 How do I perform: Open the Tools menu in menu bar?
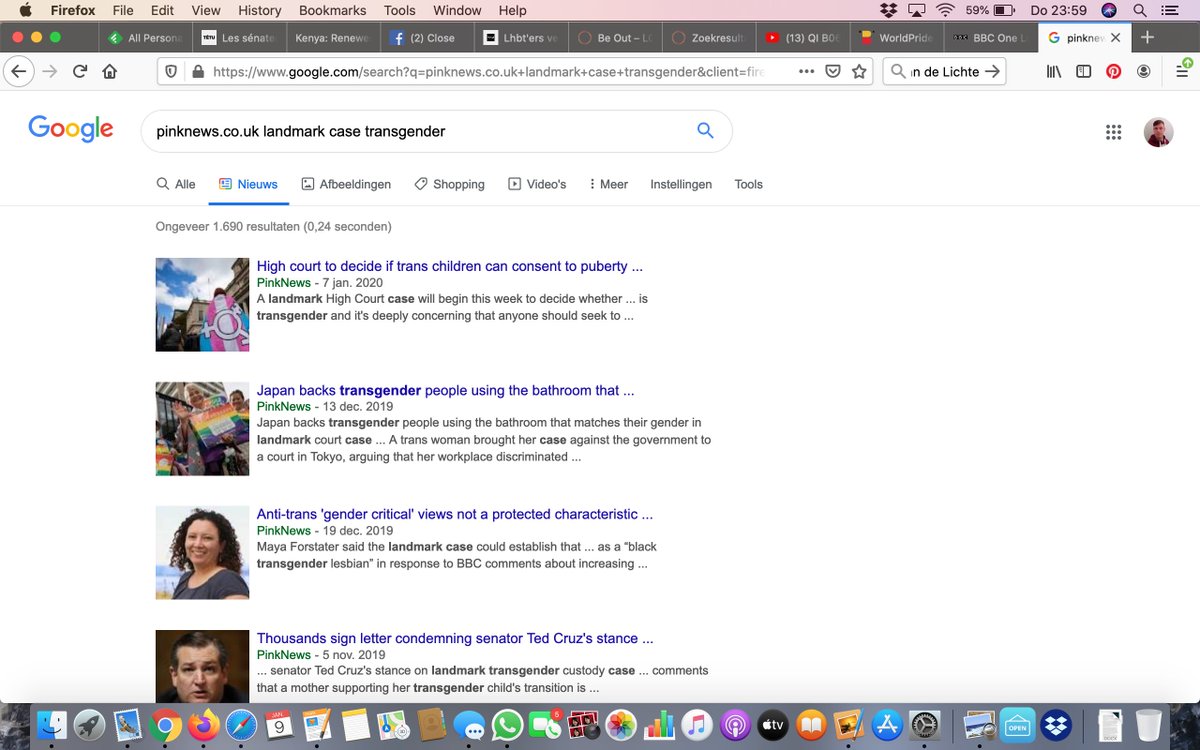(399, 10)
